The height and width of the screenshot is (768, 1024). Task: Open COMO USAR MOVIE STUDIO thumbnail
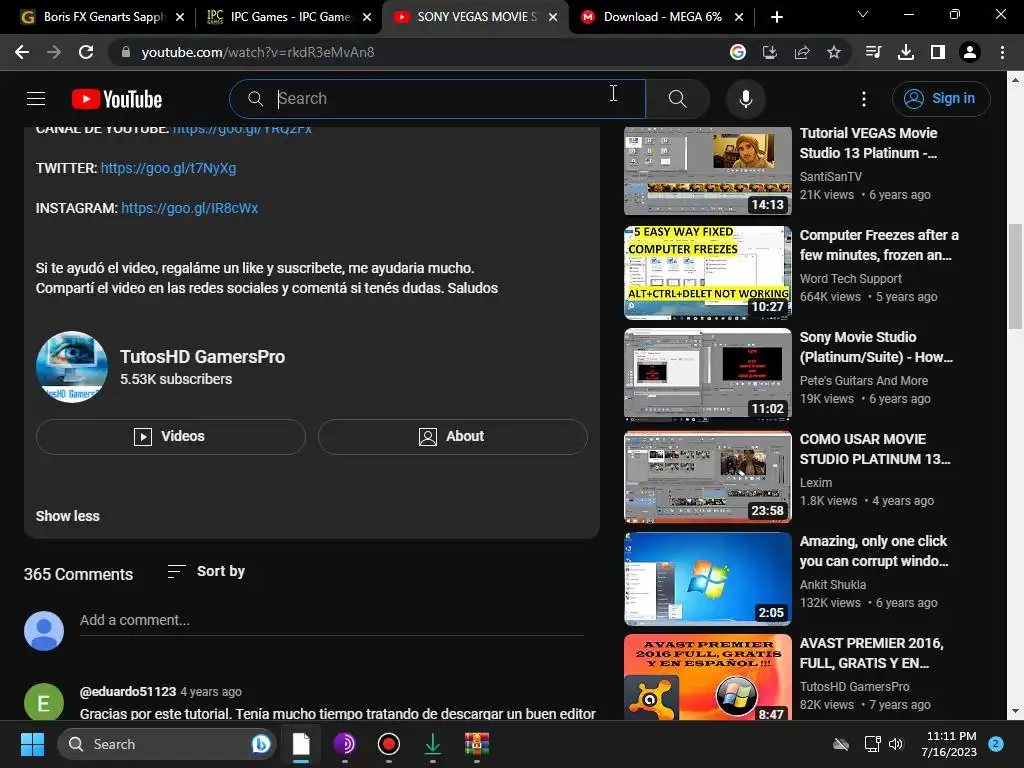(708, 477)
